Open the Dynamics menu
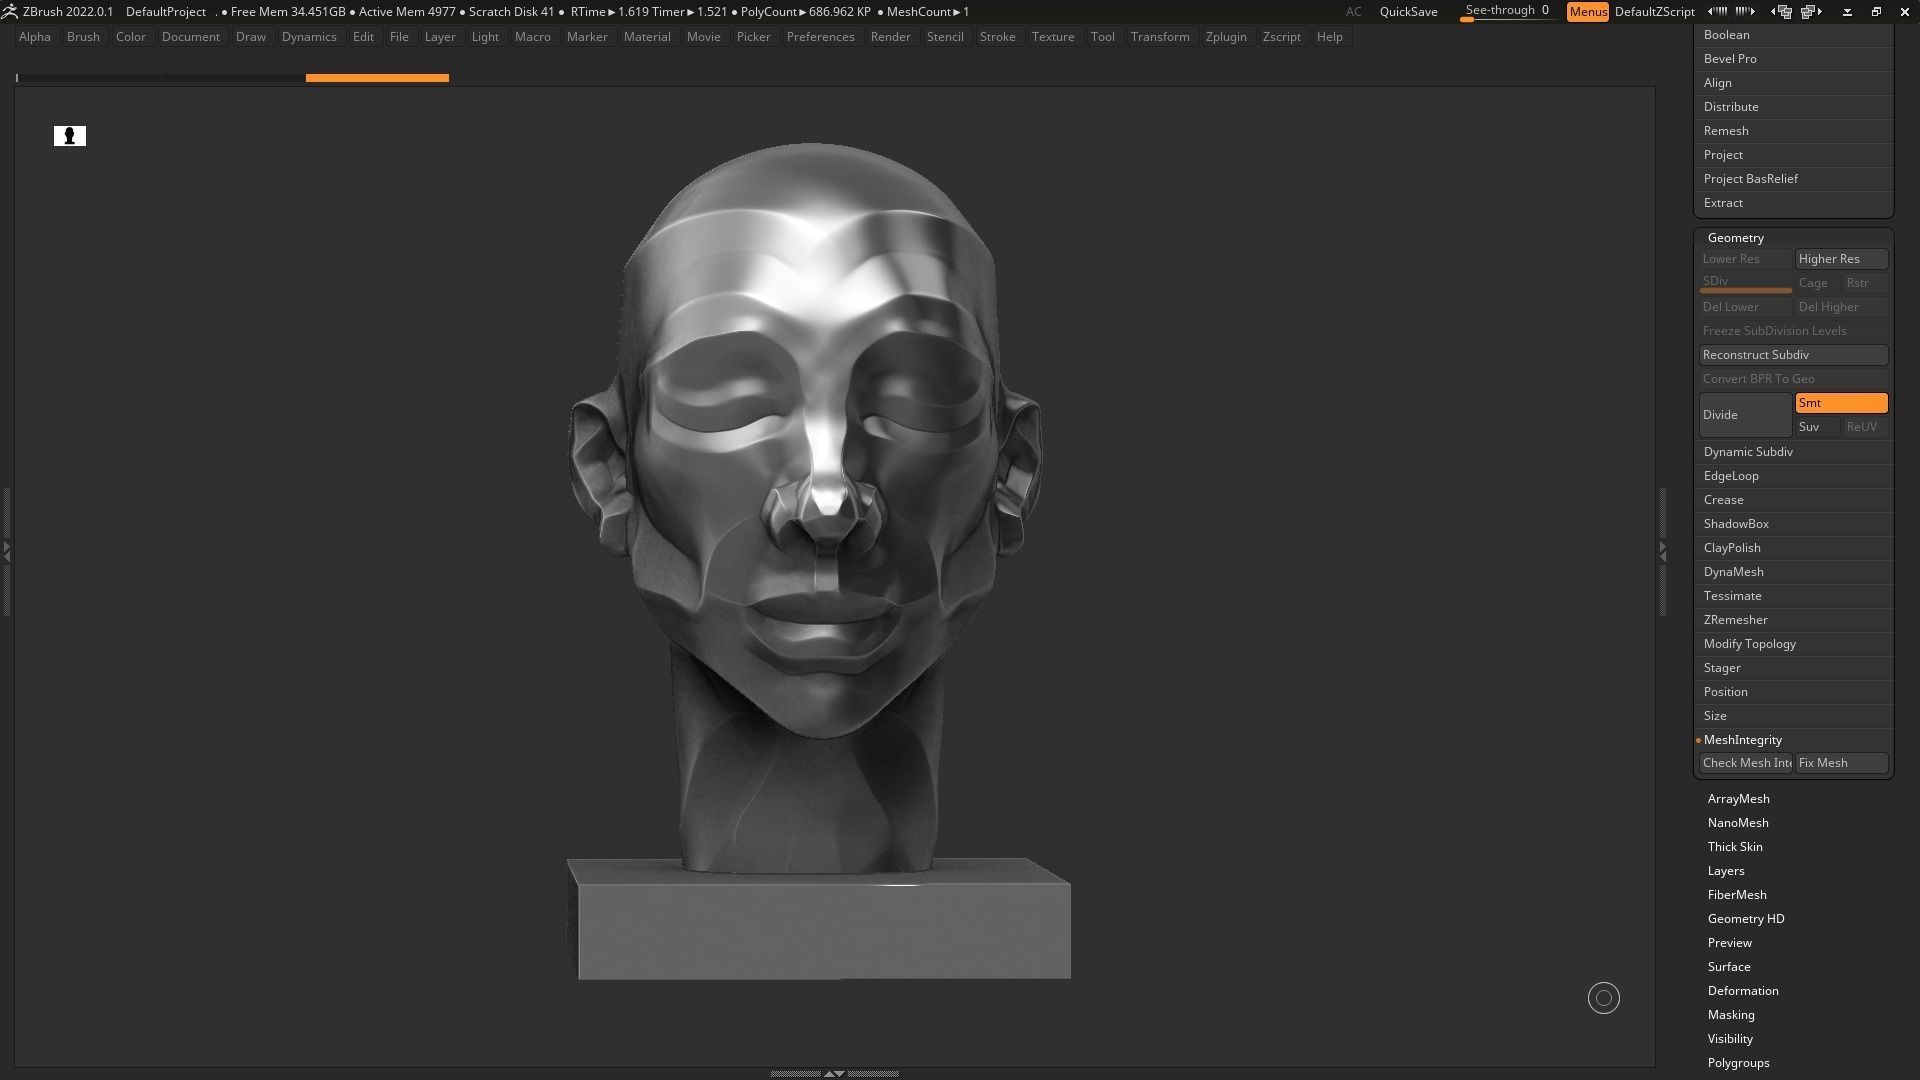Screen dimensions: 1920x1080 coord(309,37)
